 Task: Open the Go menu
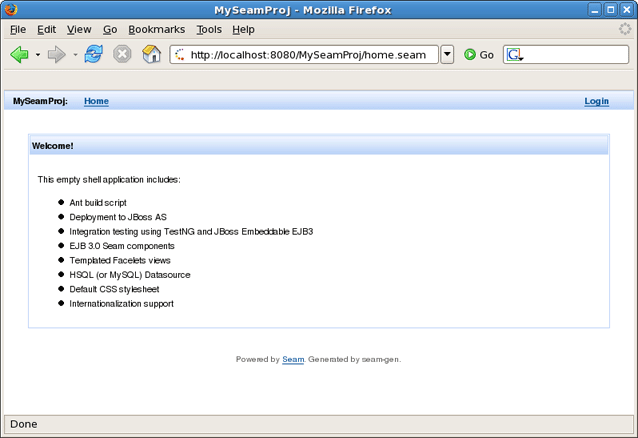[110, 29]
